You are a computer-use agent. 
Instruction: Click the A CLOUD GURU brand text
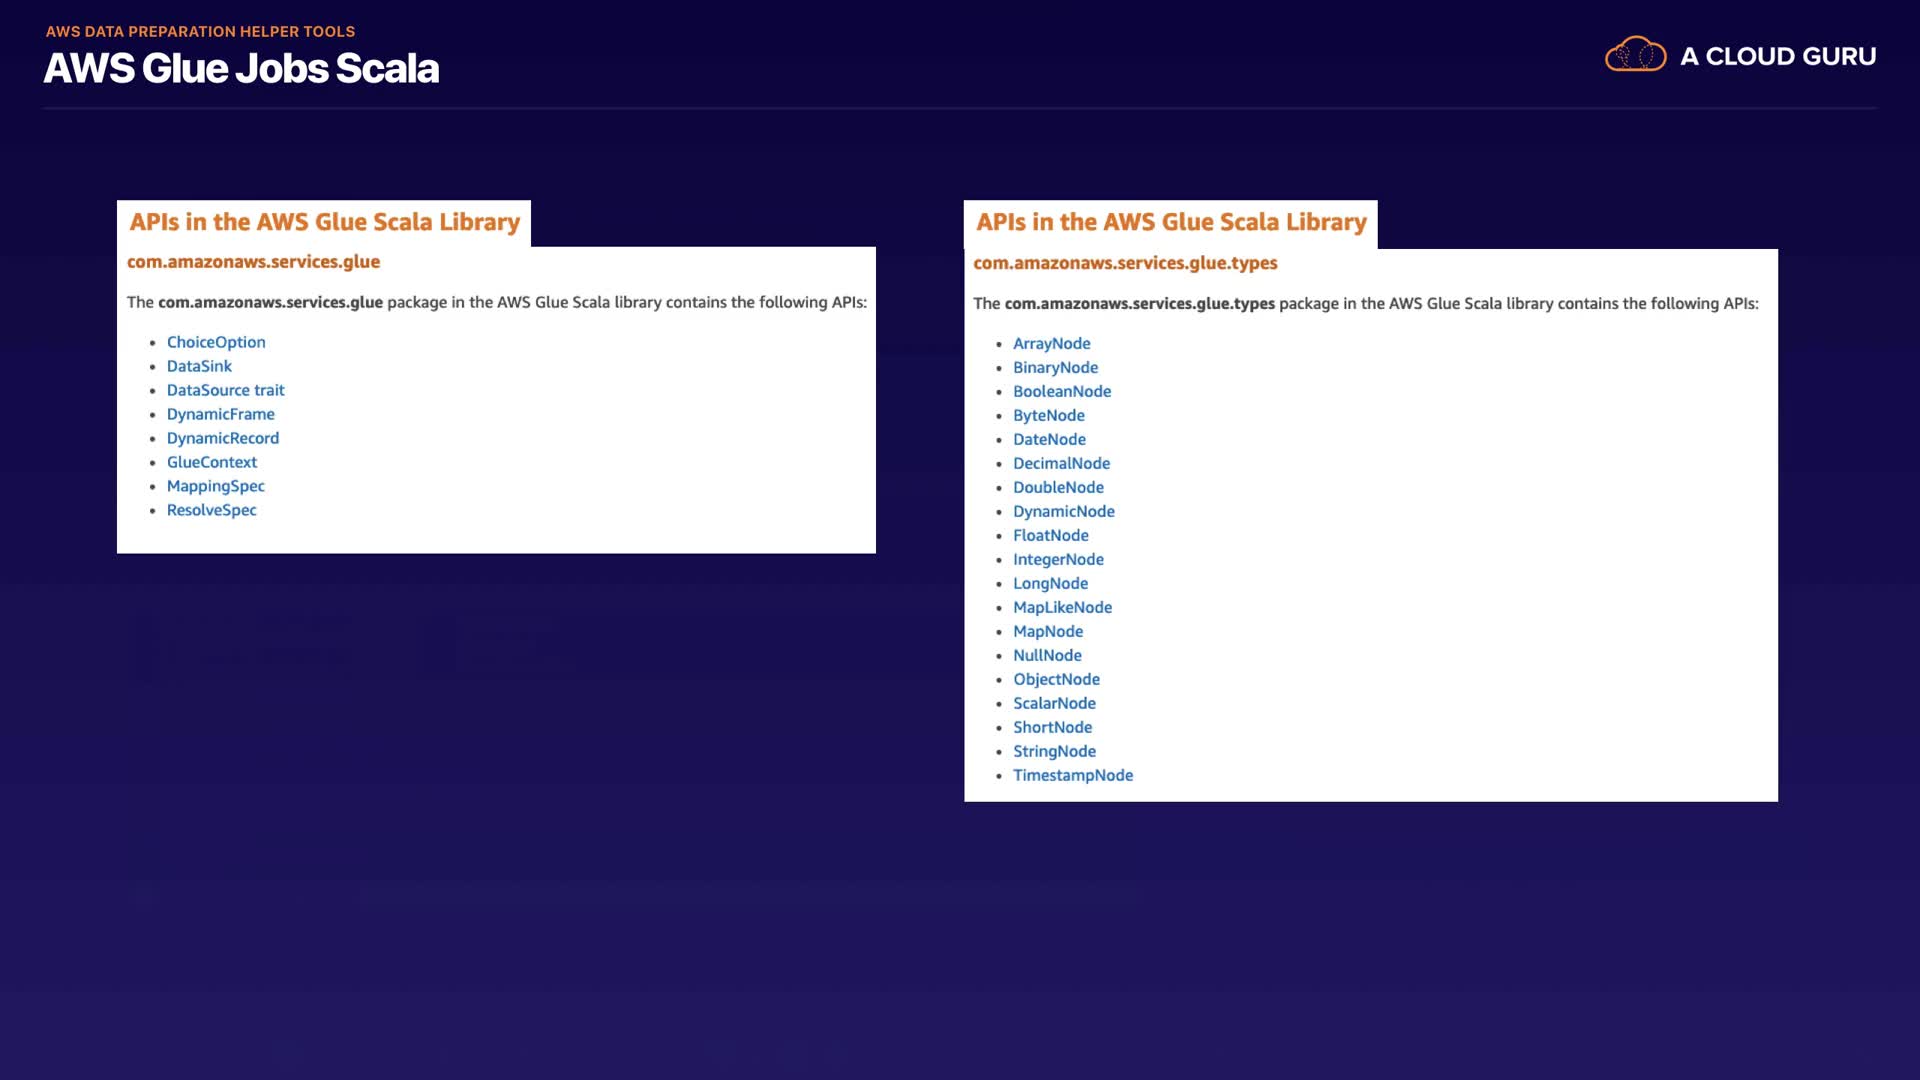[1778, 57]
